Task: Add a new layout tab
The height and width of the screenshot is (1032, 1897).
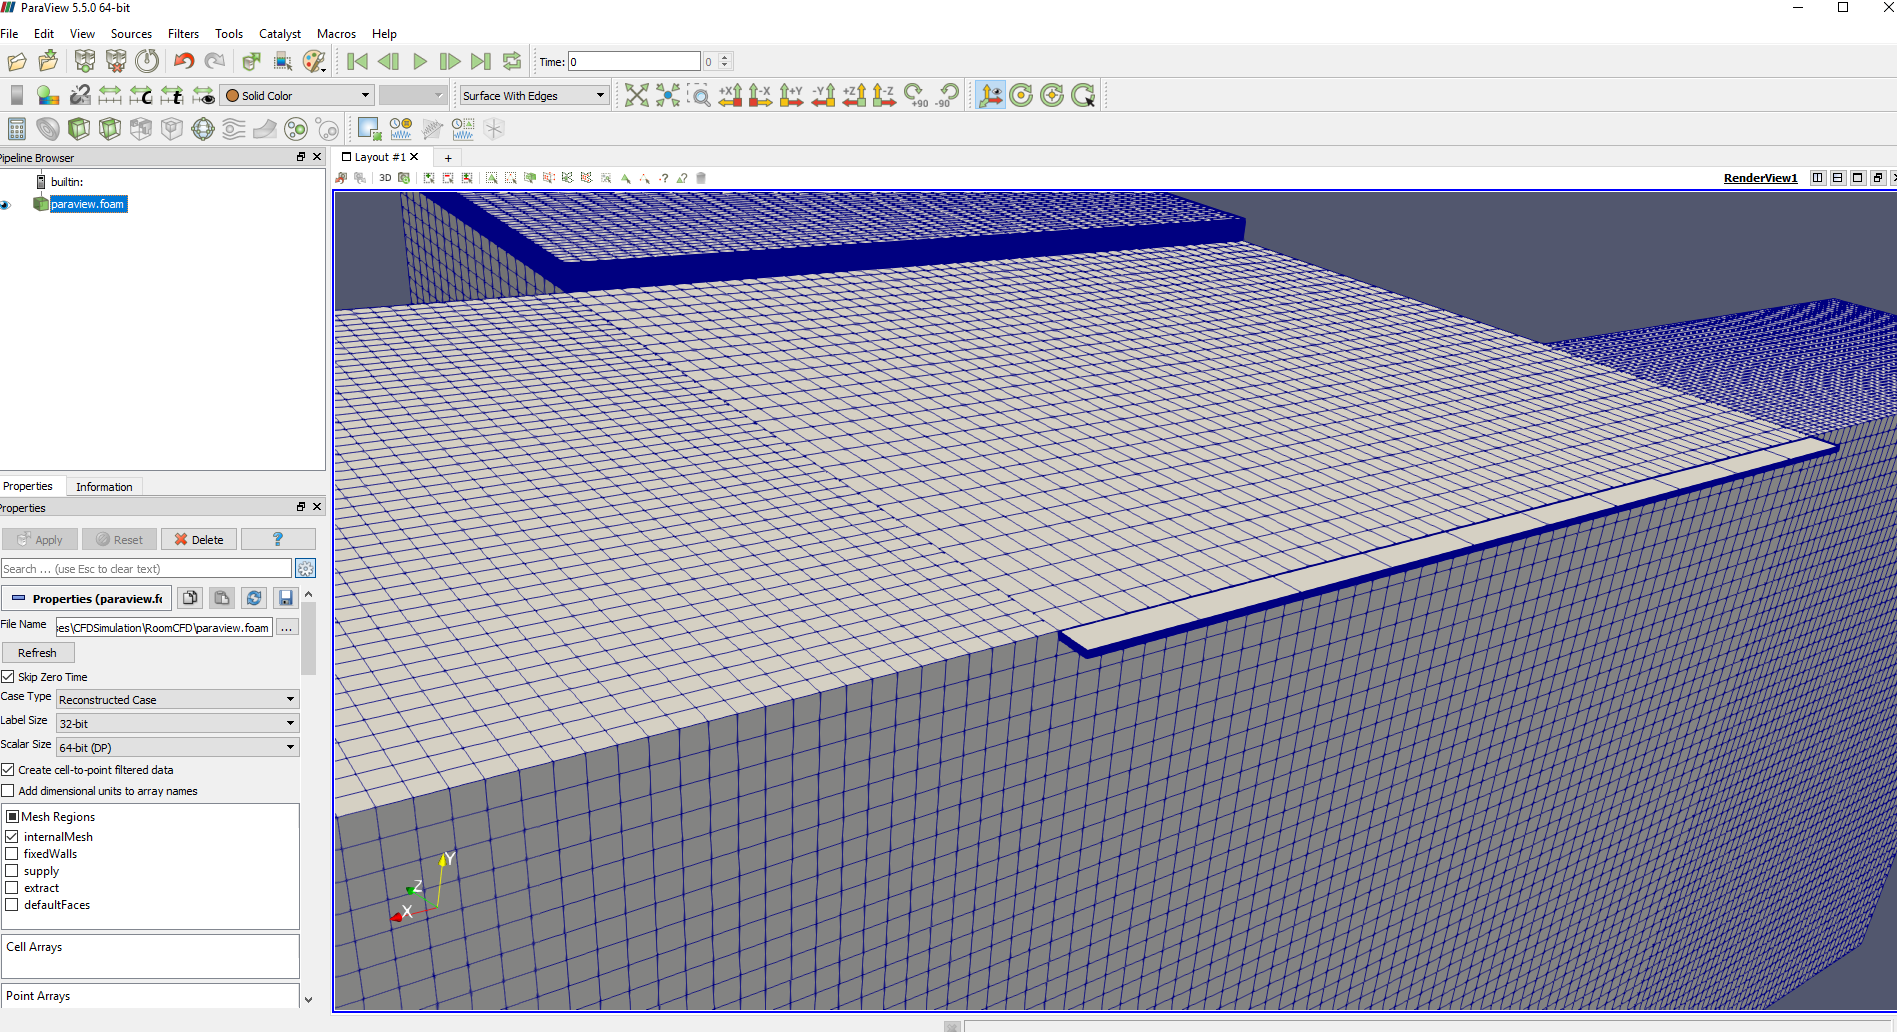Action: 448,158
